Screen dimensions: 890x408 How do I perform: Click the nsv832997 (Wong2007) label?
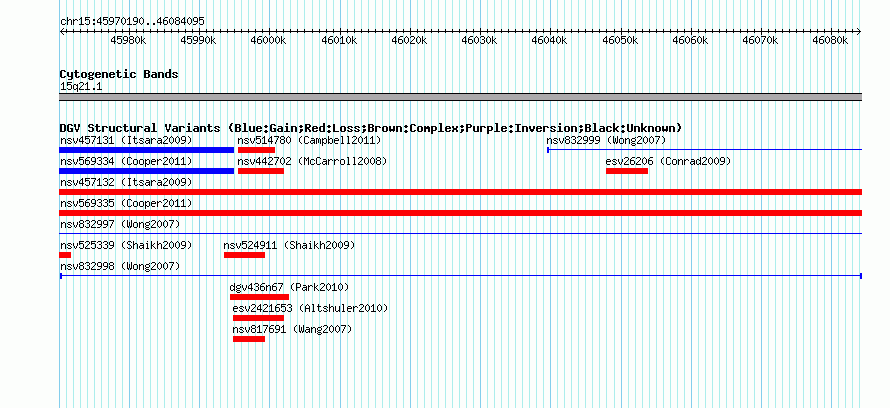click(120, 224)
